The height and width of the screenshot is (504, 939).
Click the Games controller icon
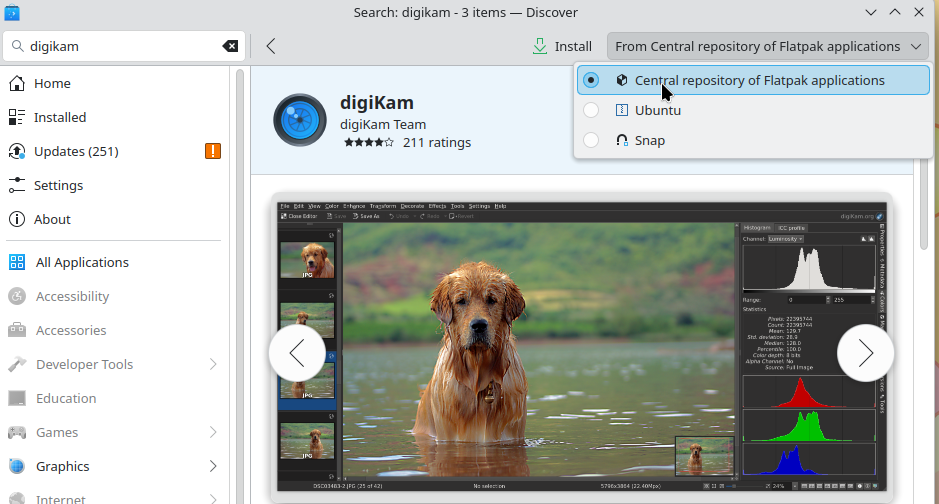click(17, 432)
